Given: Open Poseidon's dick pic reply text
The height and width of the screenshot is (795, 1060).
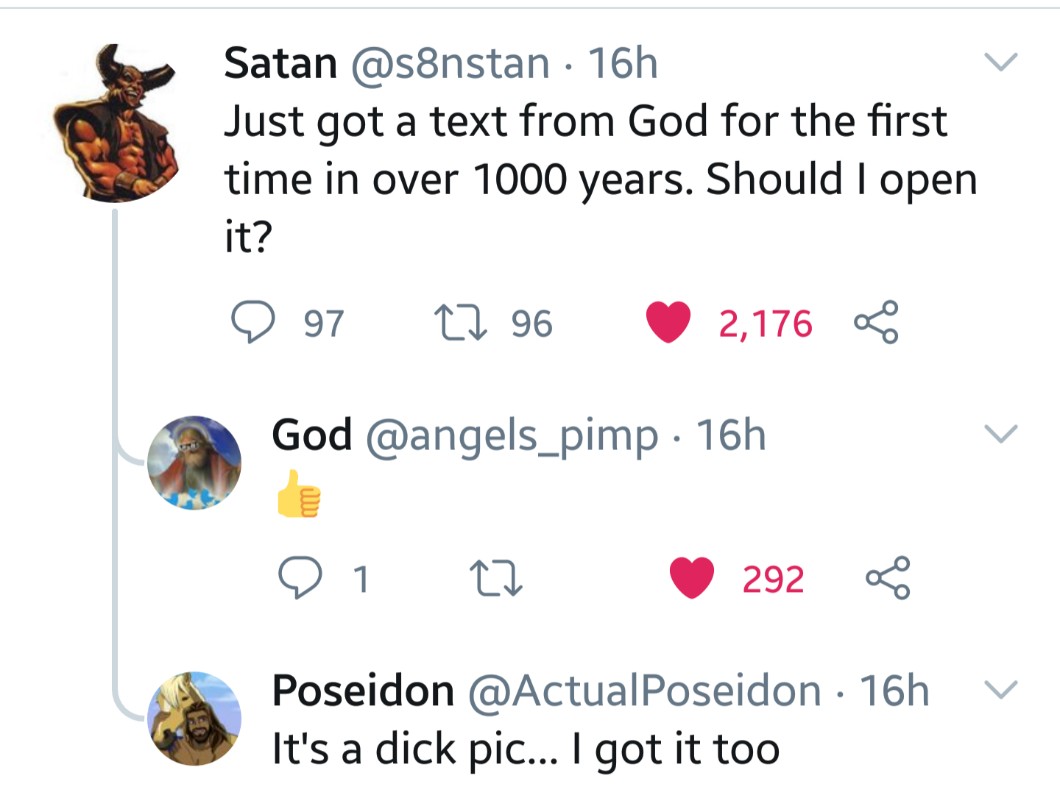Looking at the screenshot, I should [525, 748].
